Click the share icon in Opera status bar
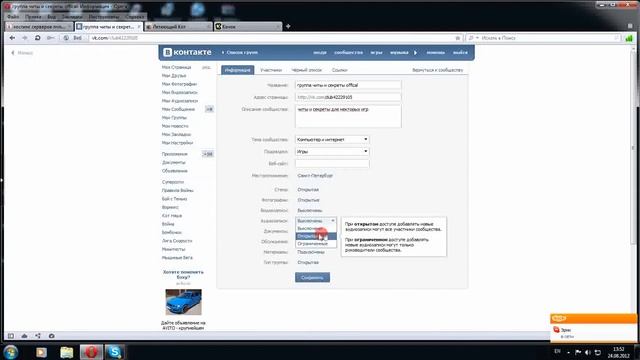This screenshot has width=640, height=360. click(38, 336)
